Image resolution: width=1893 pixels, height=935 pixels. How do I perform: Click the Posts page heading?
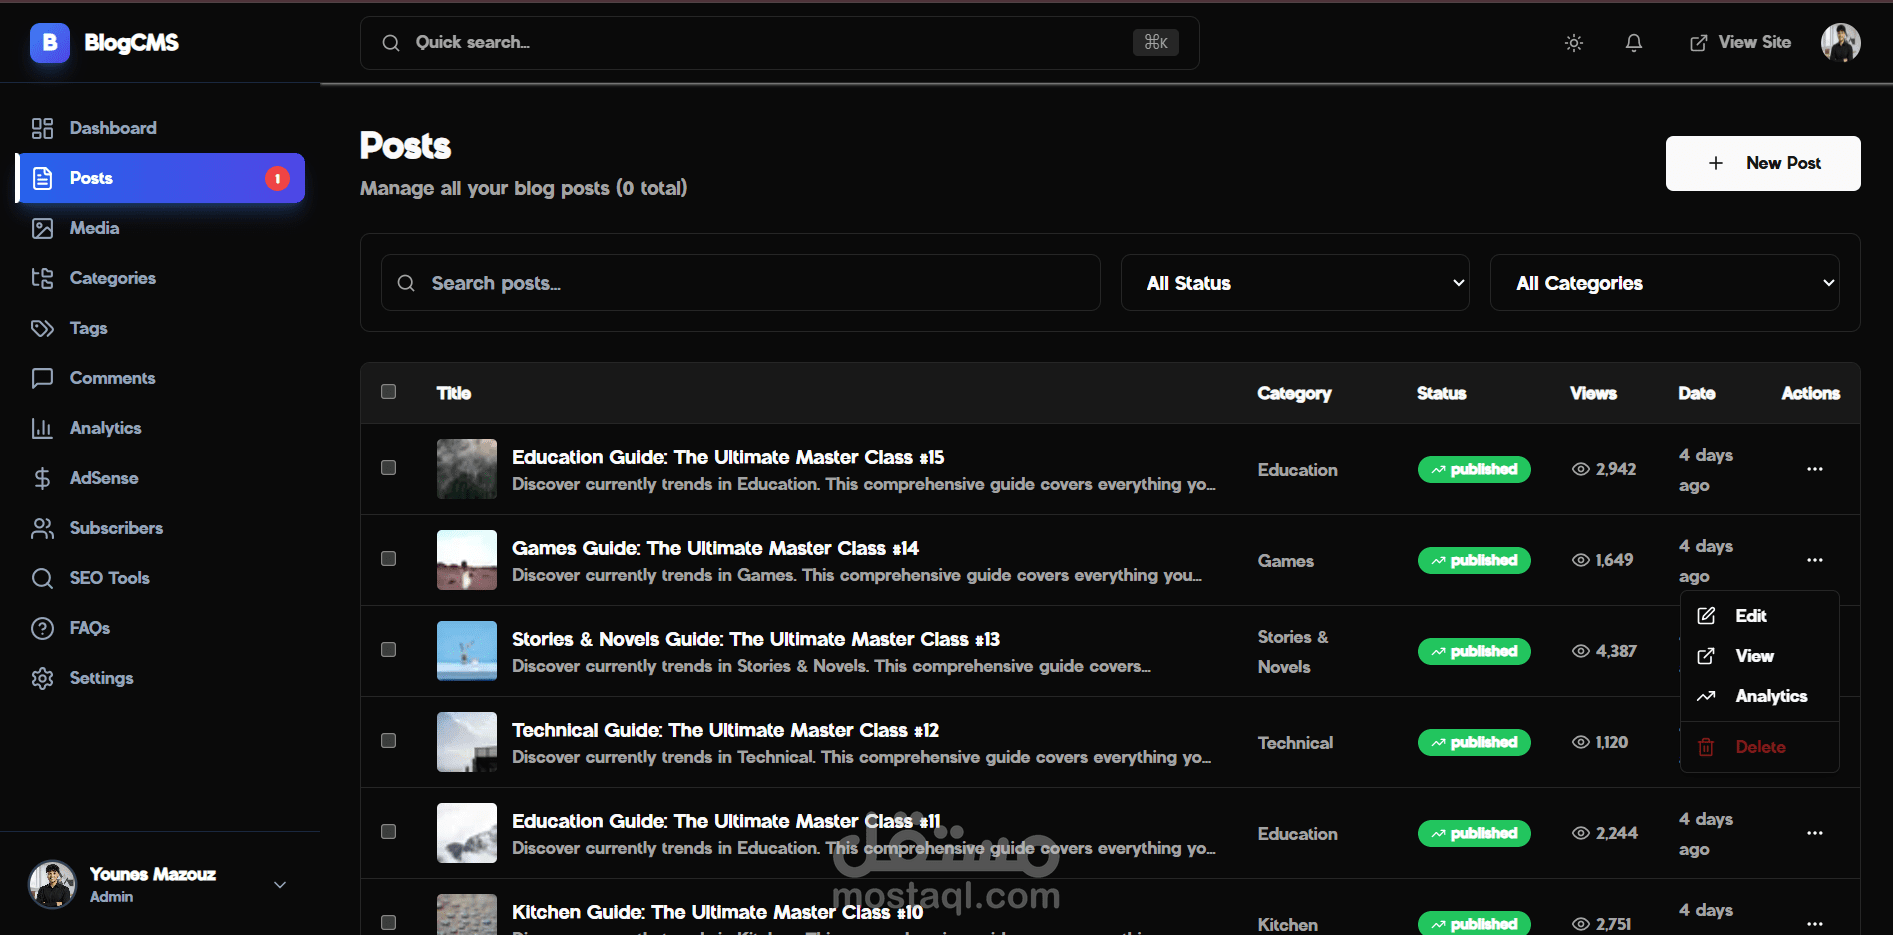[405, 146]
